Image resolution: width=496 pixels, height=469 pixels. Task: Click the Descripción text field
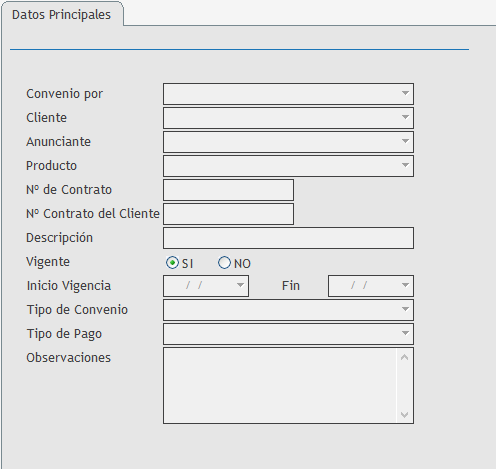[288, 238]
